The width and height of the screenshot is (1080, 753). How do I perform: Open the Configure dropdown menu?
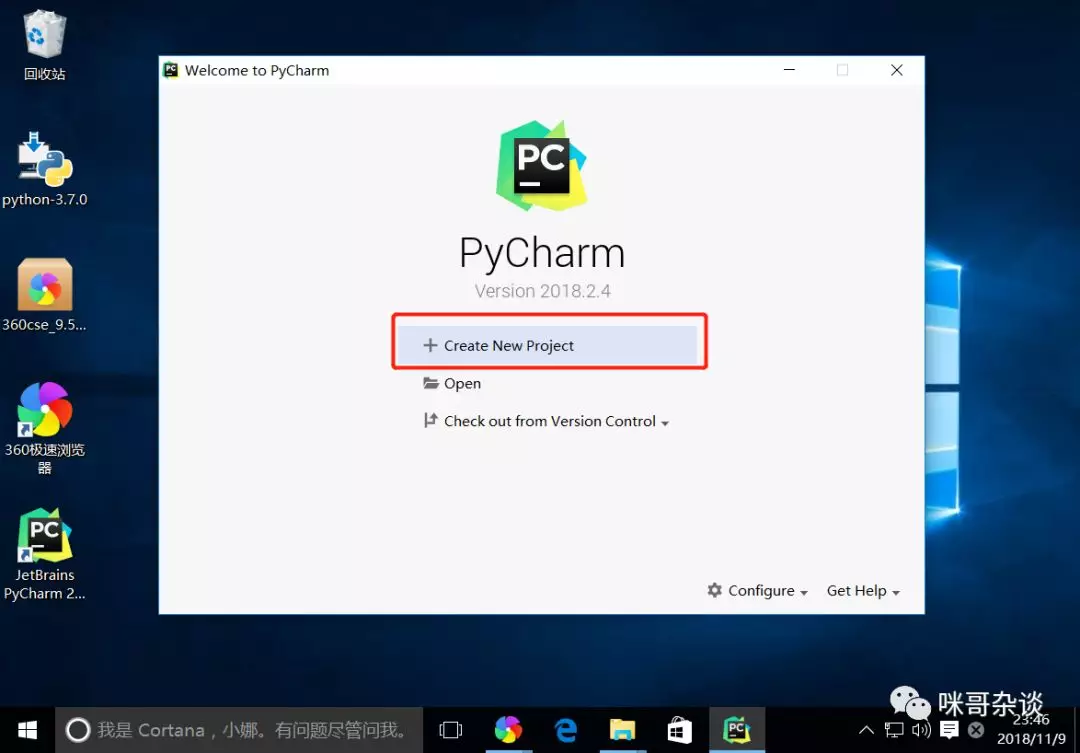[x=758, y=590]
